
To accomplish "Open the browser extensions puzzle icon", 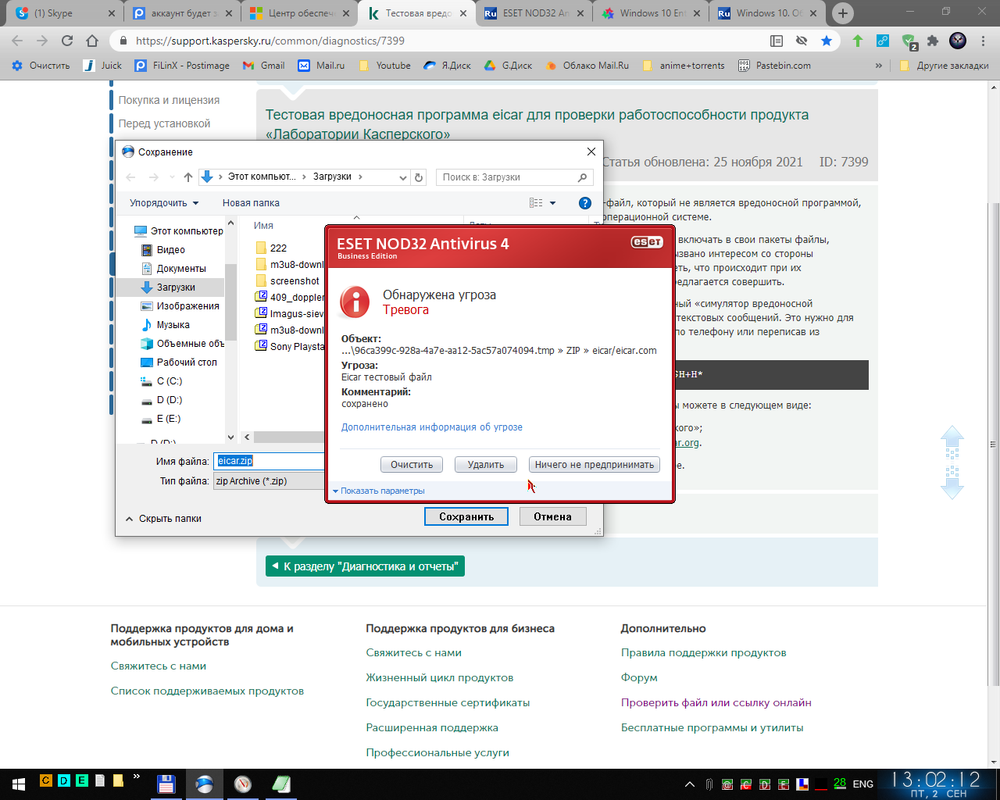I will tap(932, 41).
